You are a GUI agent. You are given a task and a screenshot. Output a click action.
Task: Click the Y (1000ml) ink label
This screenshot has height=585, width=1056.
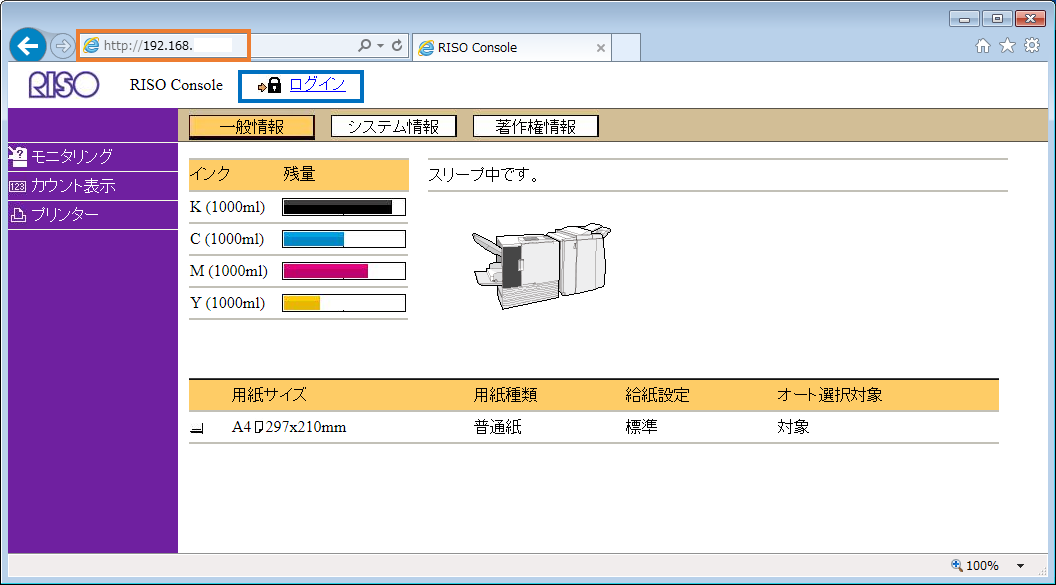(x=228, y=303)
